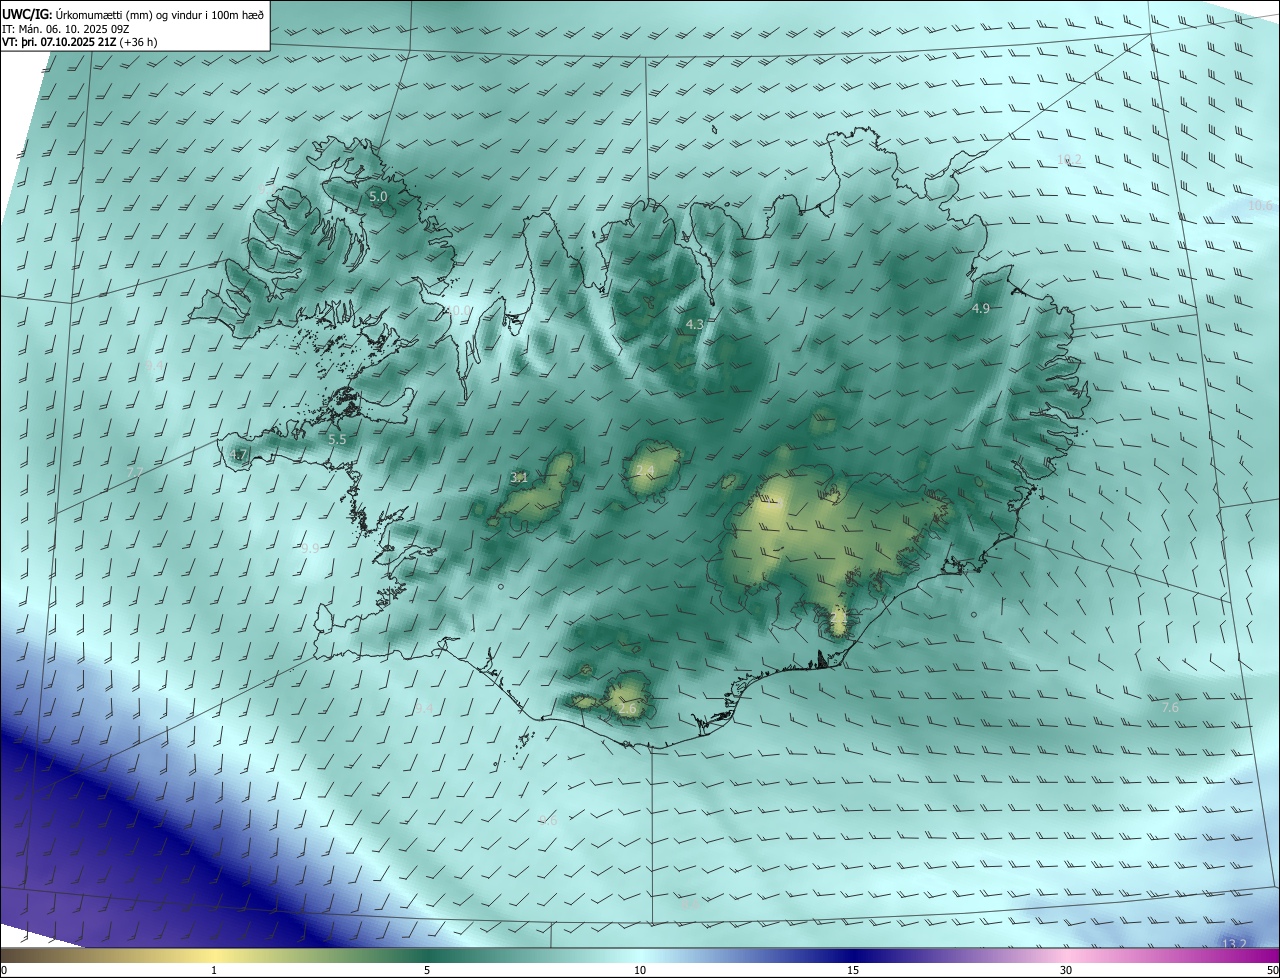Click the 50 tick label on the color scale
1280x978 pixels.
pyautogui.click(x=1272, y=971)
